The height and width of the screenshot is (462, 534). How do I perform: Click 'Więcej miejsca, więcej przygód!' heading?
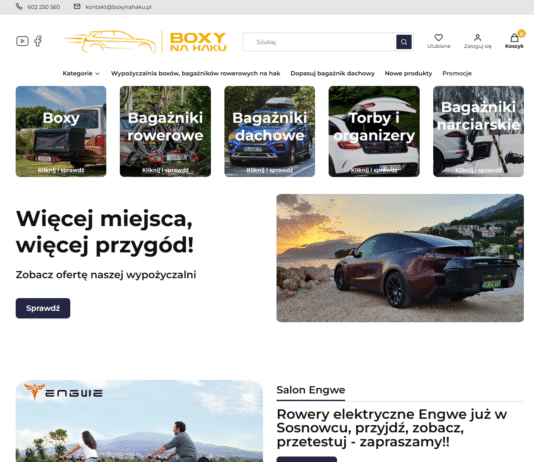click(x=105, y=232)
